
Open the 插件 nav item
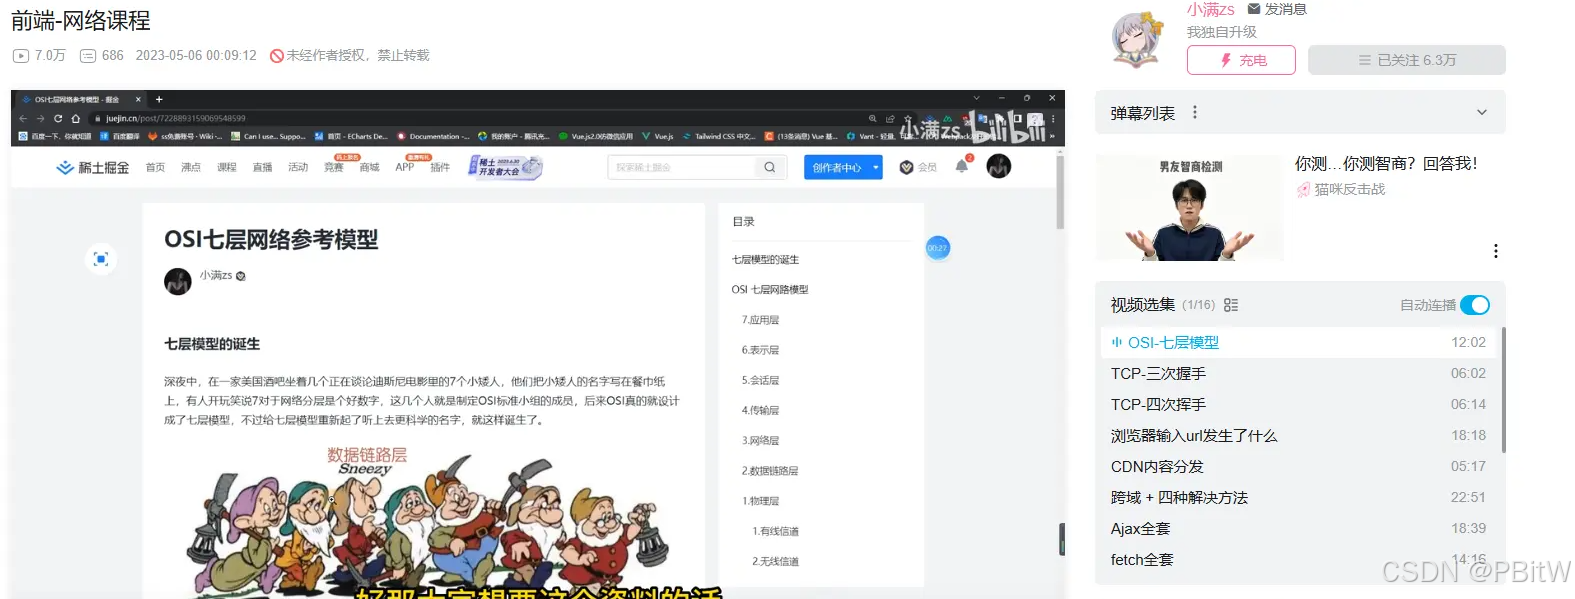click(x=440, y=167)
